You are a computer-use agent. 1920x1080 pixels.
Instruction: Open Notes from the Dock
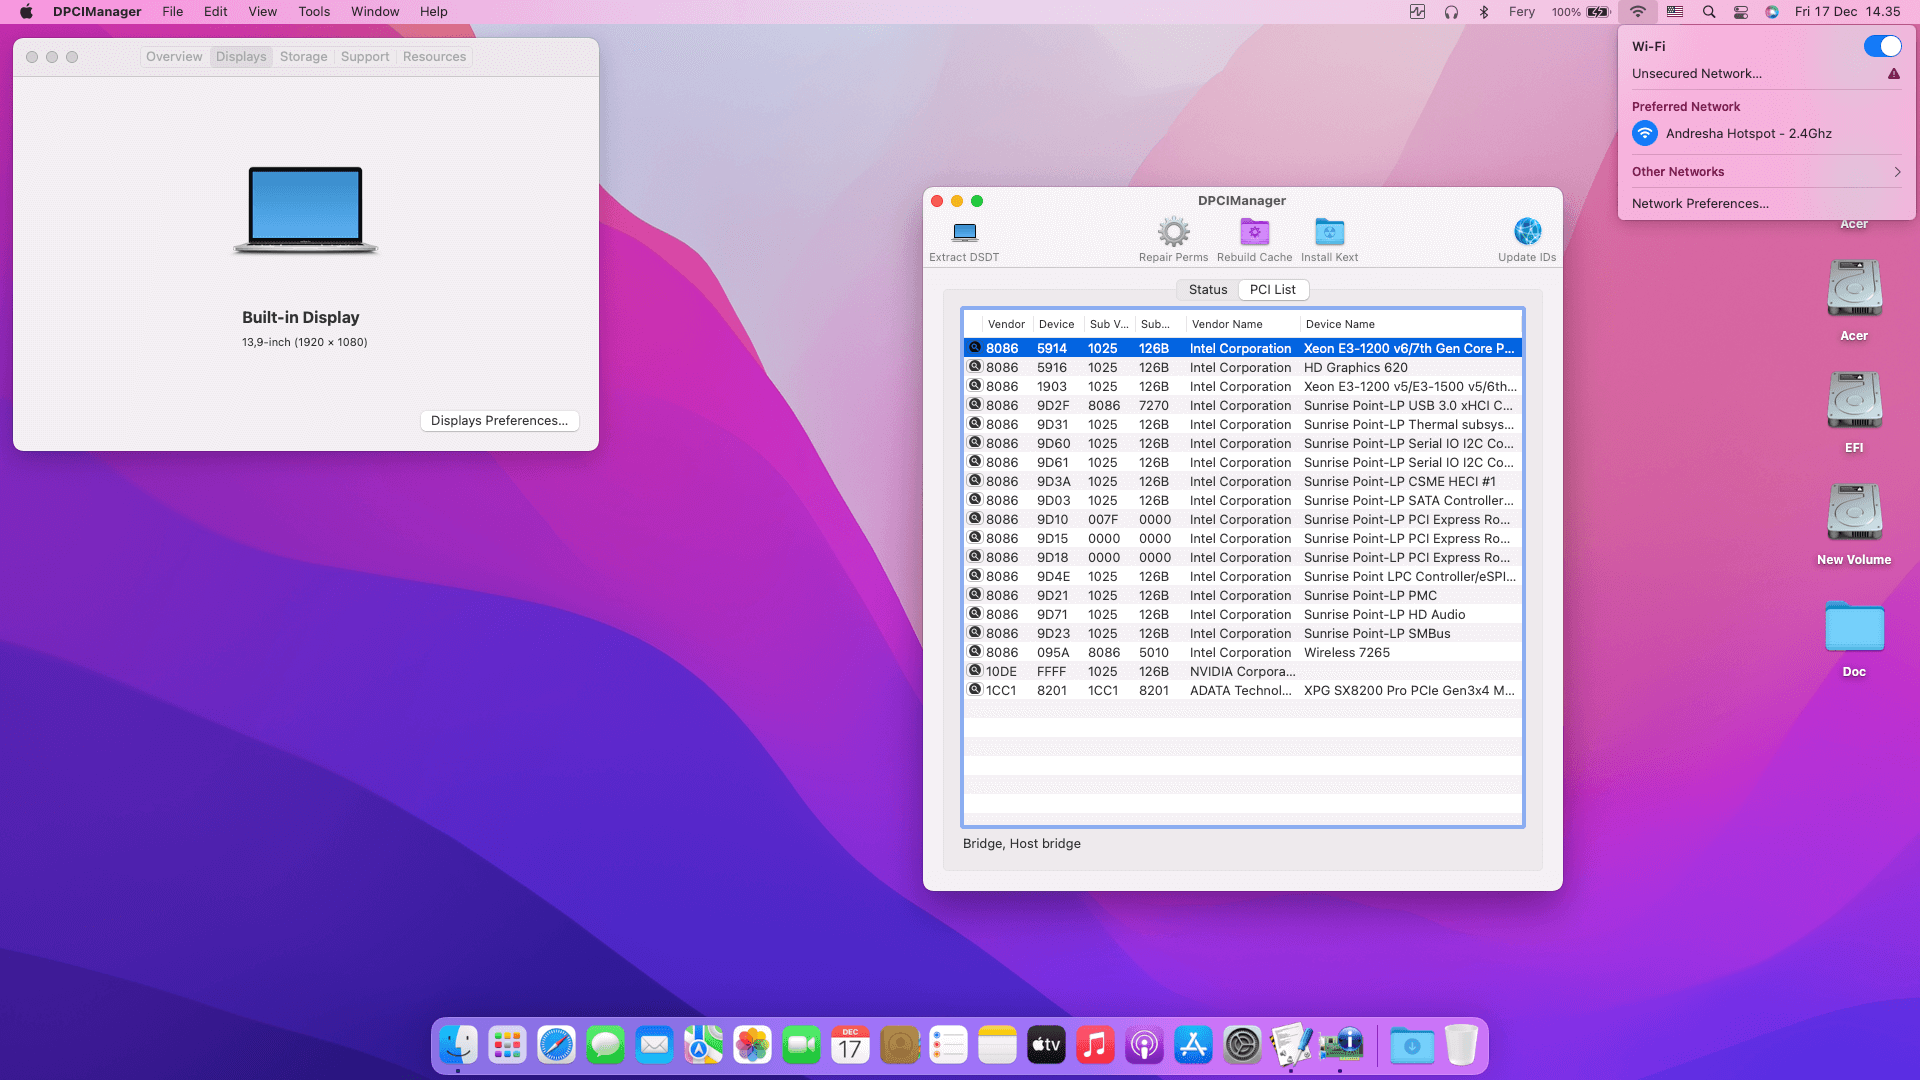coord(998,1045)
